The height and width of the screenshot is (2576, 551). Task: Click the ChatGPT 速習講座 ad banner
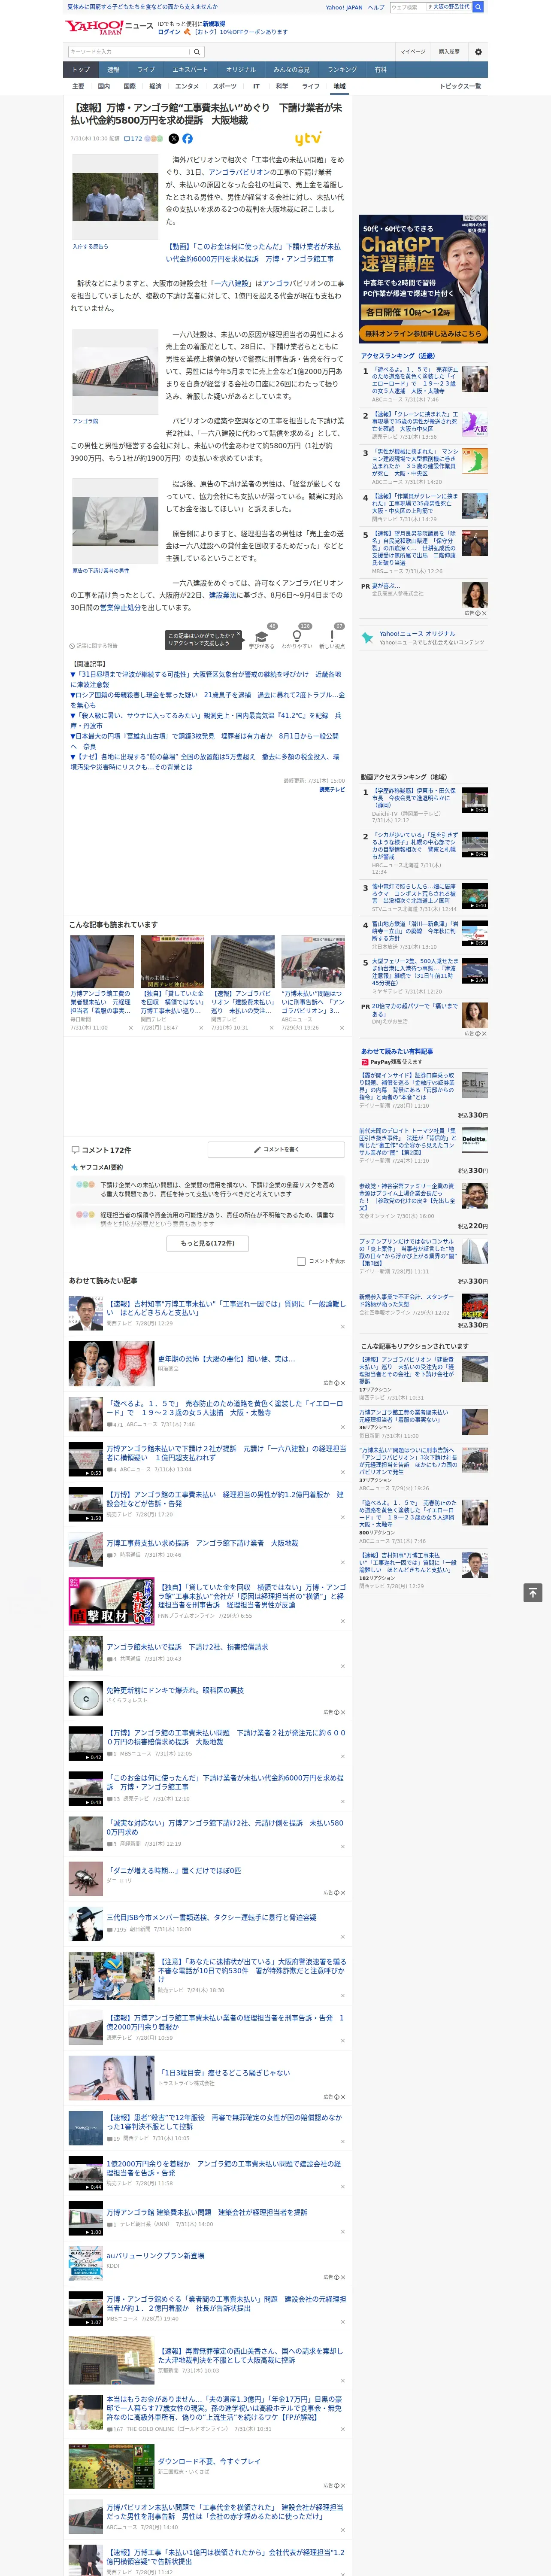coord(423,278)
